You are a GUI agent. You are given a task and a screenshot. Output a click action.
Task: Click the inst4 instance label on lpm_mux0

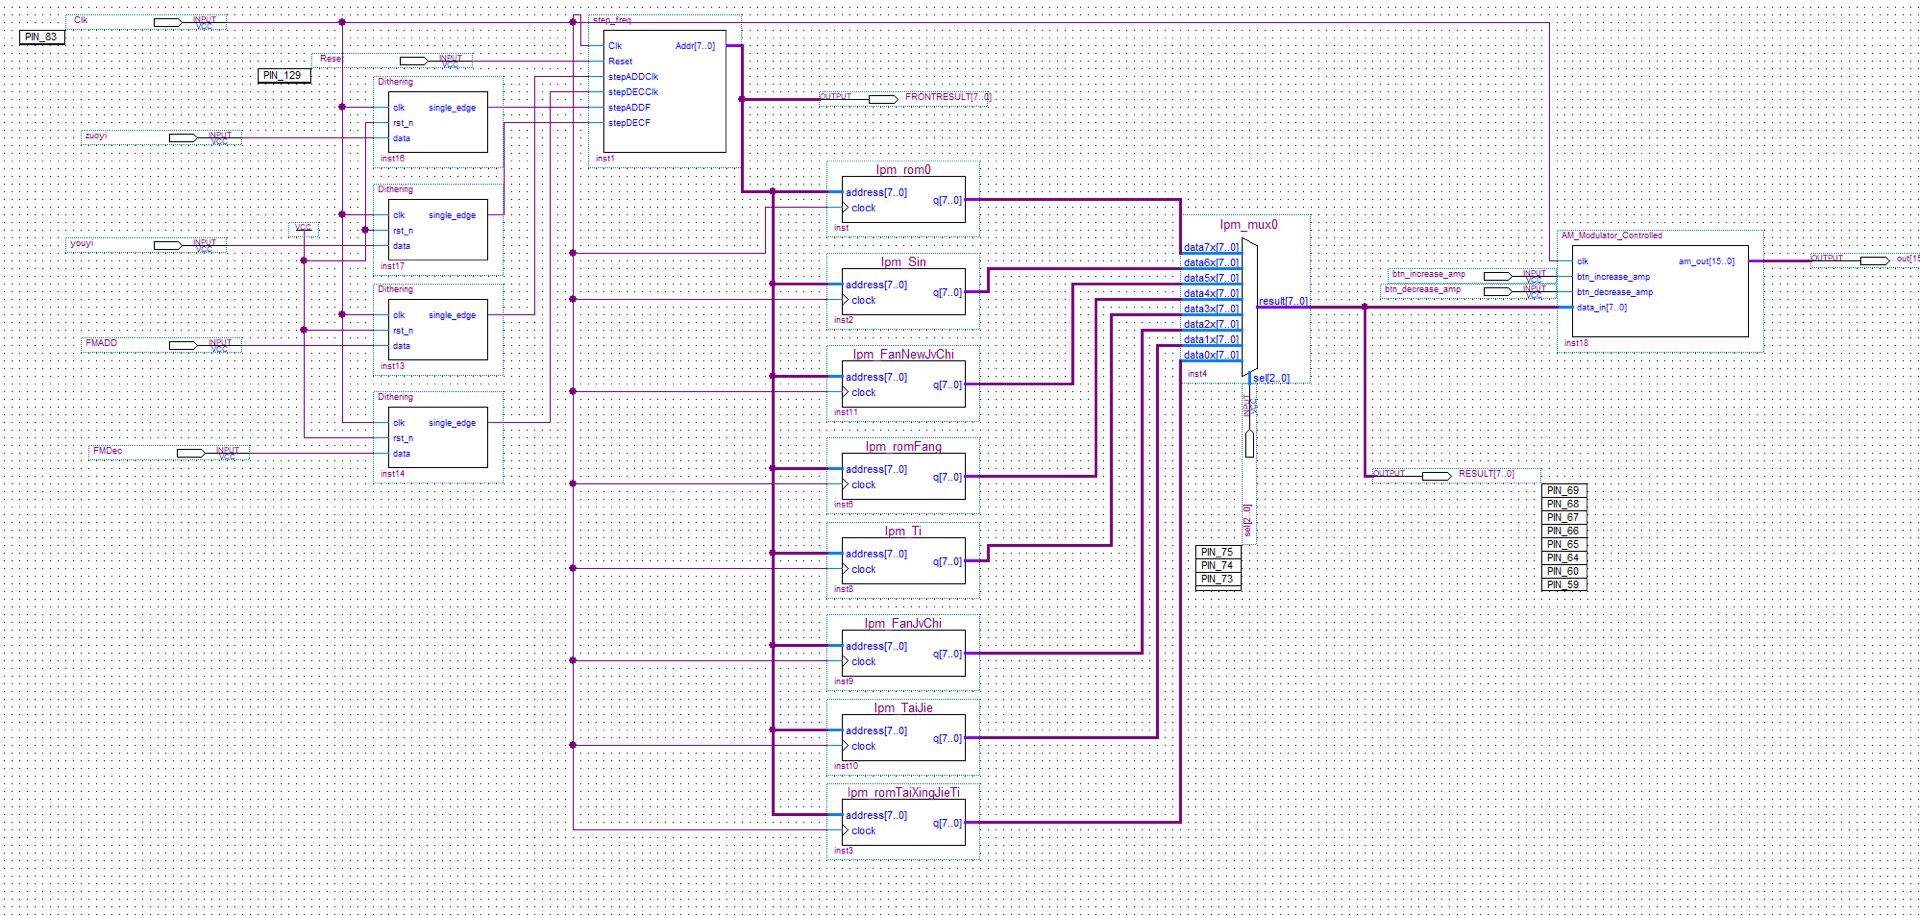tap(1197, 374)
